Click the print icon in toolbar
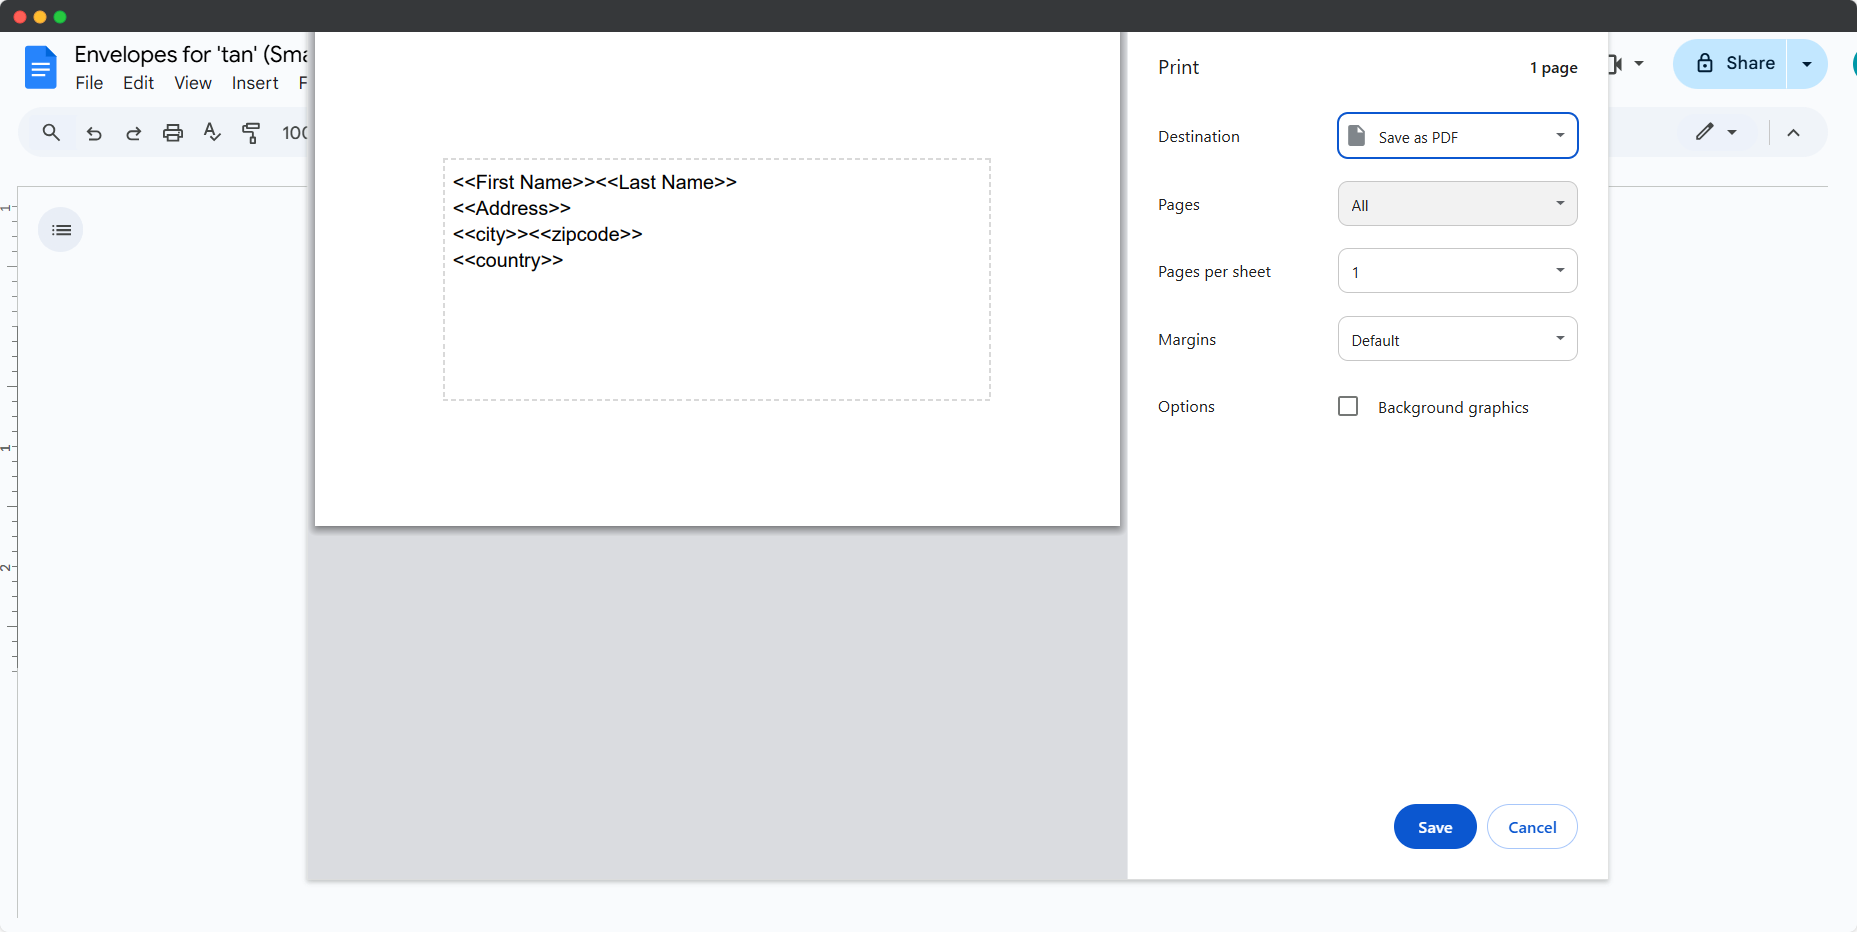The height and width of the screenshot is (932, 1857). [173, 133]
